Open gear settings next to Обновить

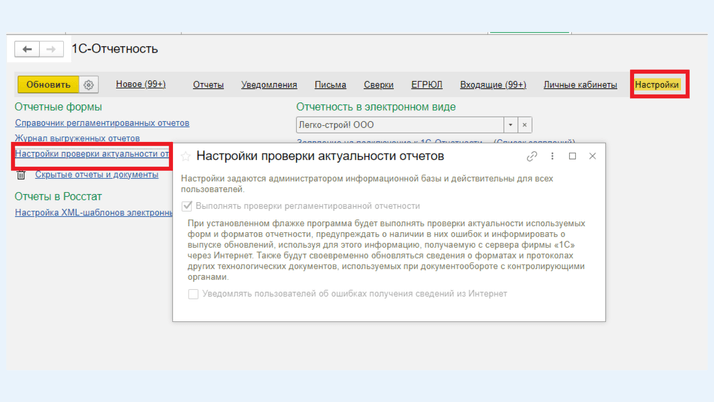coord(89,85)
